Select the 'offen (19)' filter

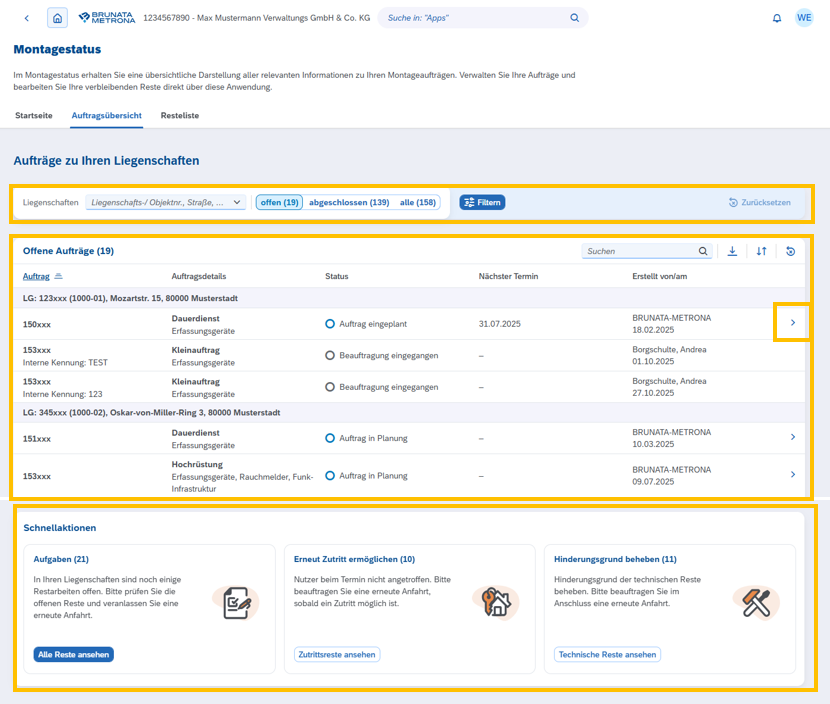click(279, 202)
